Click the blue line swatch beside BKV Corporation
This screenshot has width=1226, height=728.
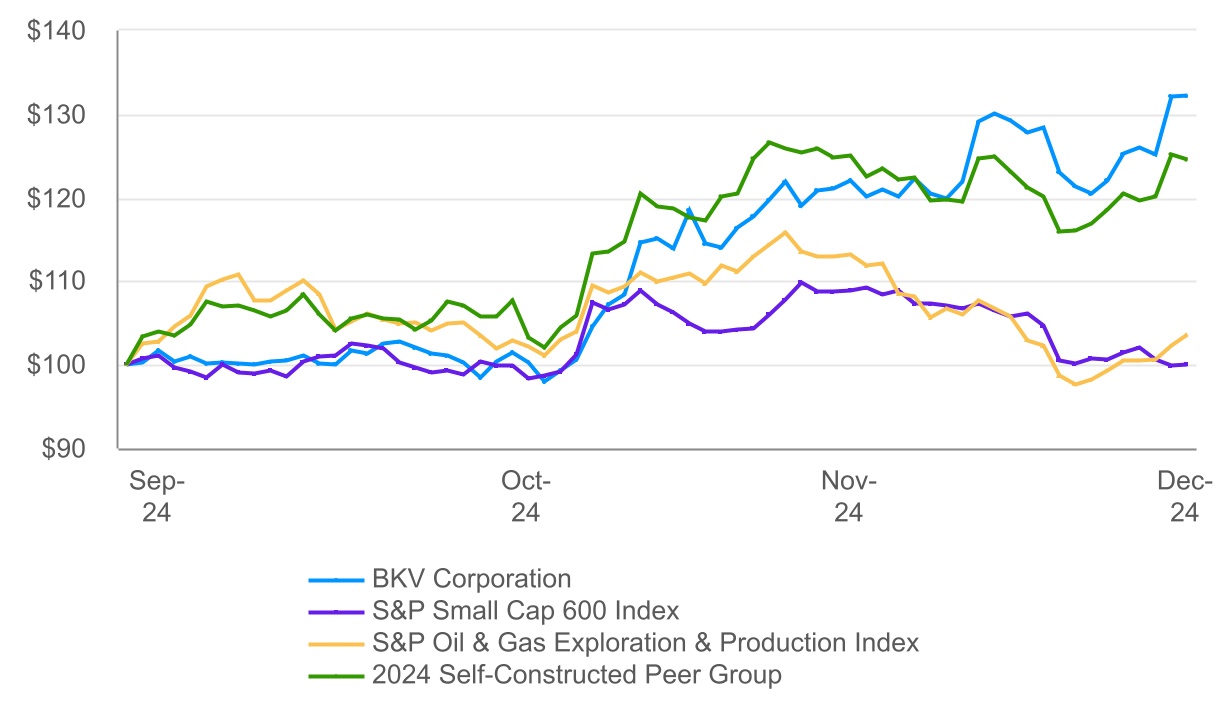(335, 579)
